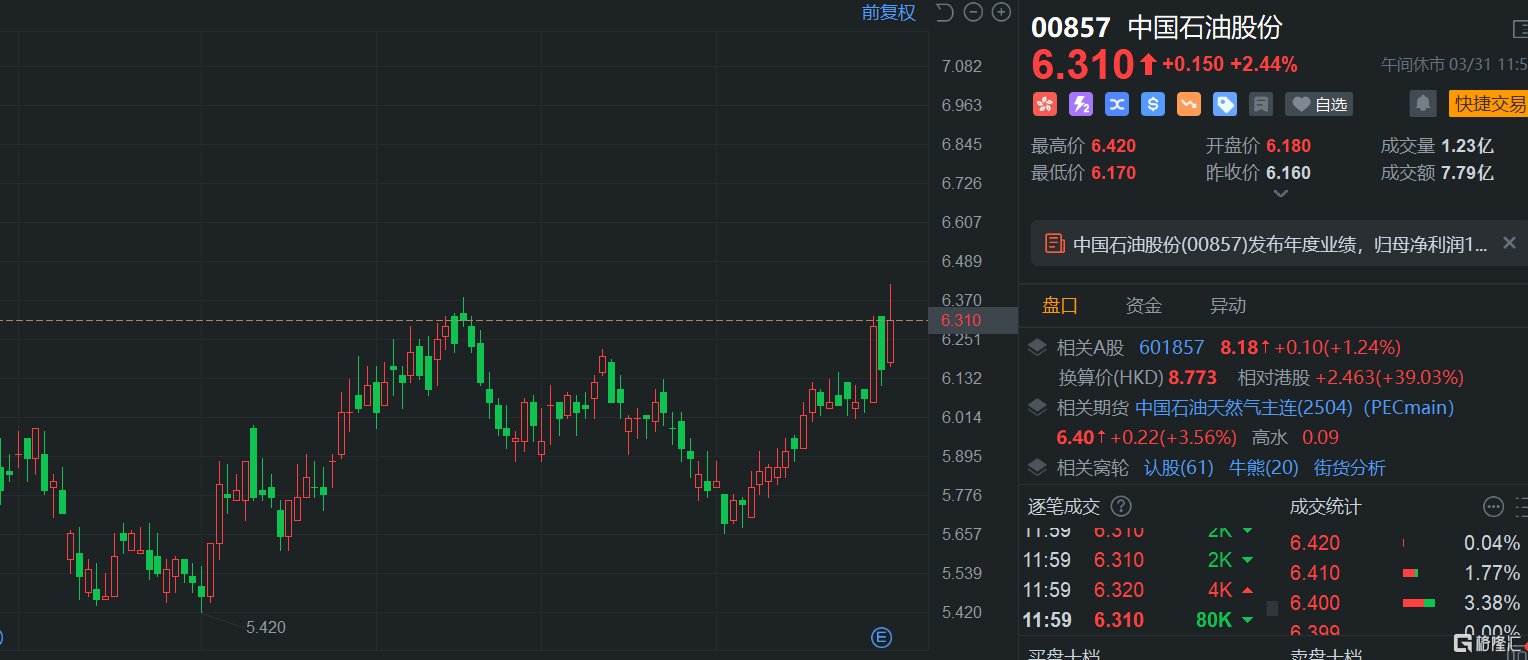Open 成交统计 more options ellipsis
This screenshot has height=660, width=1528.
point(1493,507)
